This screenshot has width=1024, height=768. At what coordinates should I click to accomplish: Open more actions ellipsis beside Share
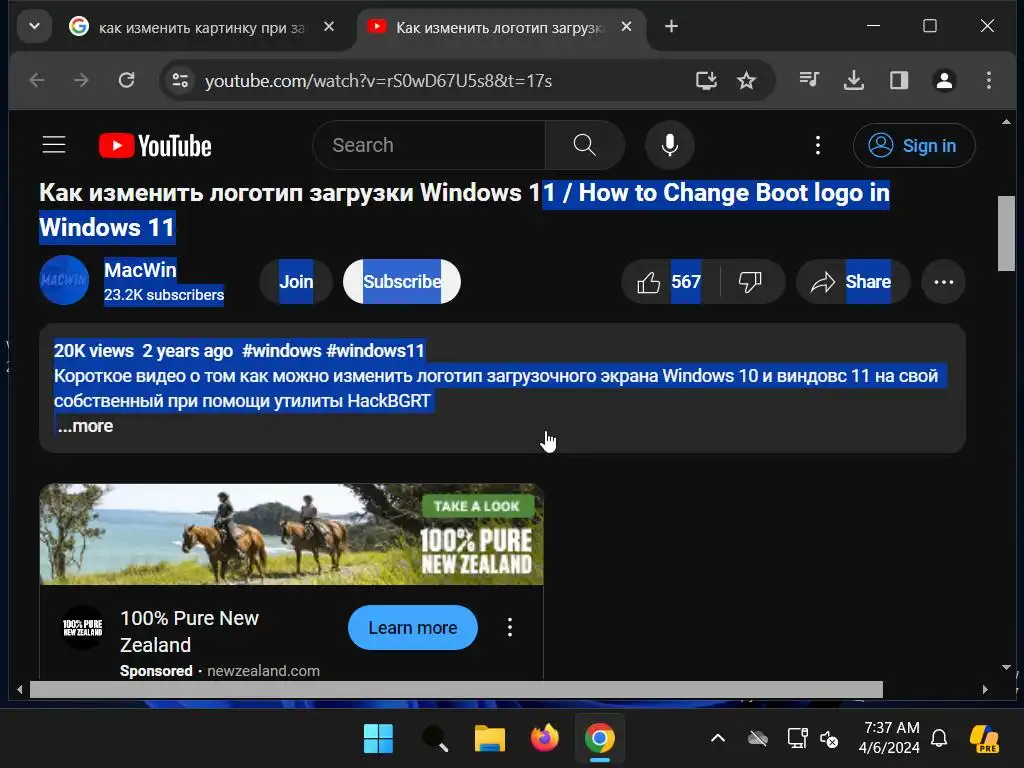click(x=943, y=281)
